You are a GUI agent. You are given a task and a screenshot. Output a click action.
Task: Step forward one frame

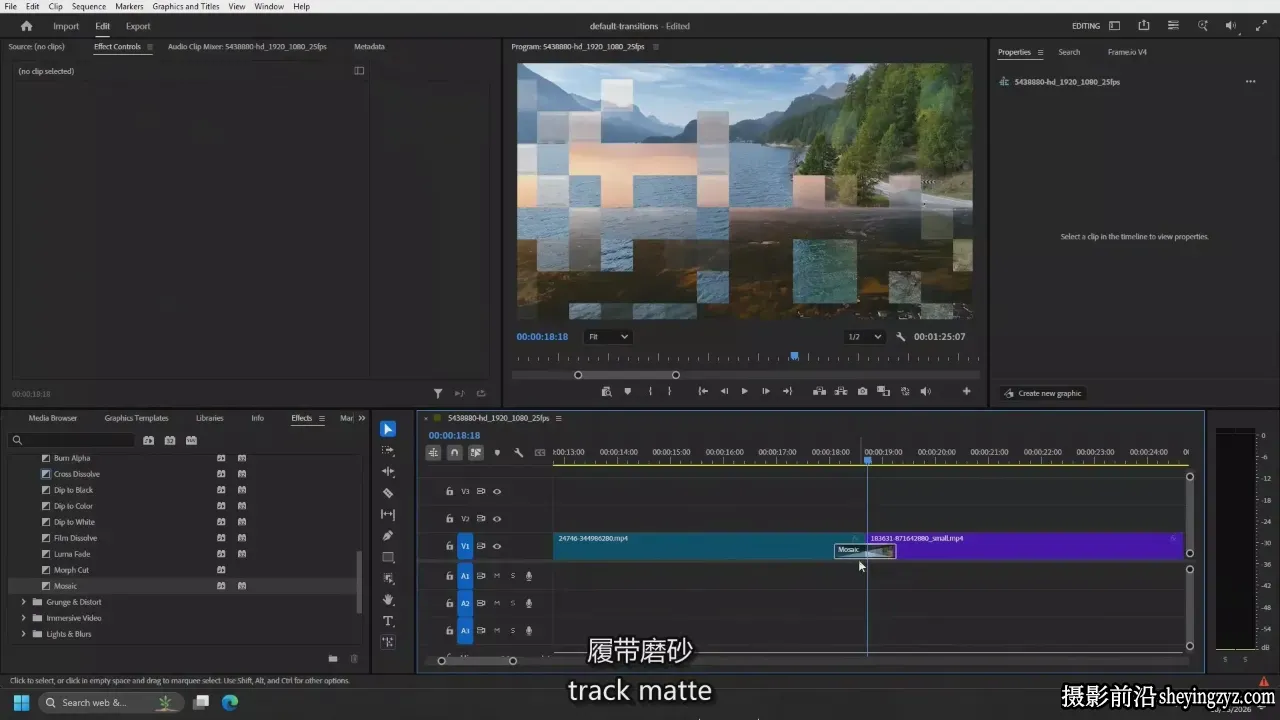[766, 392]
